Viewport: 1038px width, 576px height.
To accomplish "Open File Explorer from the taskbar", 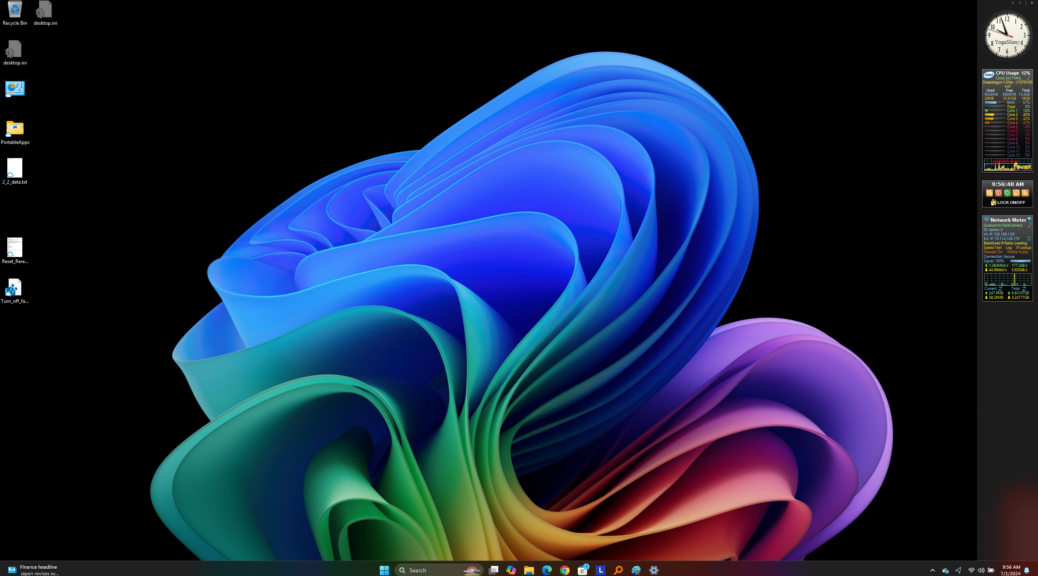I will click(x=529, y=570).
